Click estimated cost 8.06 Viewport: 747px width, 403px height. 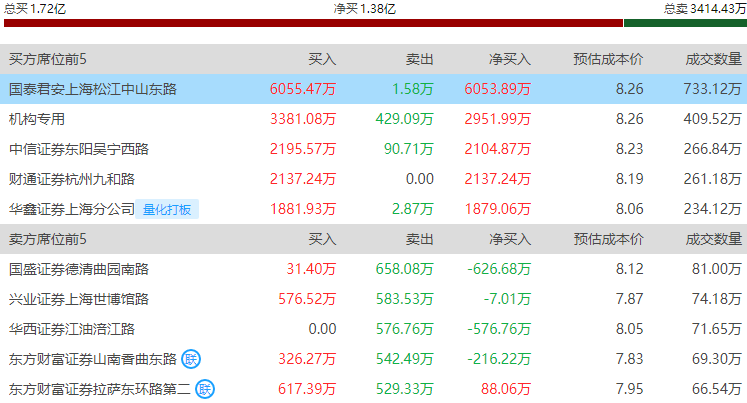[629, 209]
